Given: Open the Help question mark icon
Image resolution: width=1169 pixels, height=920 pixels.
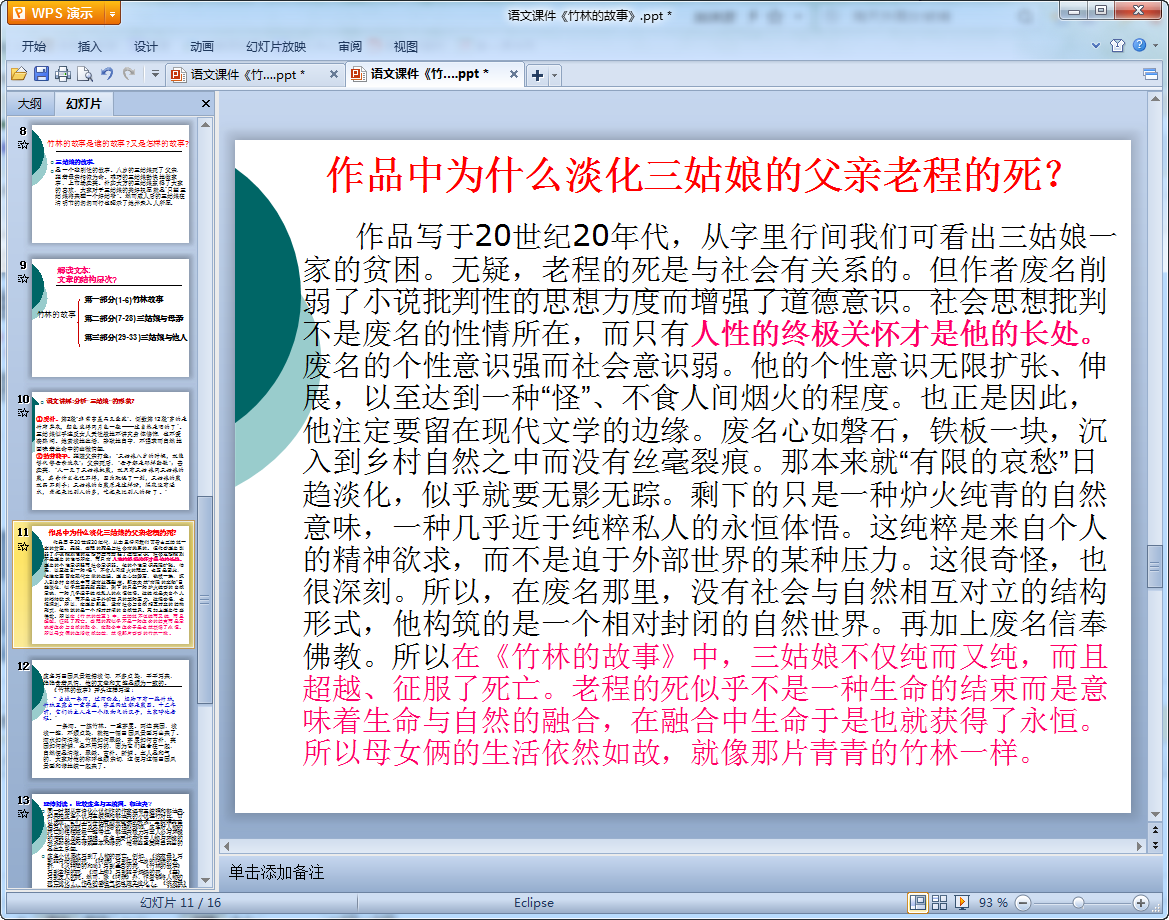Looking at the screenshot, I should click(1139, 45).
